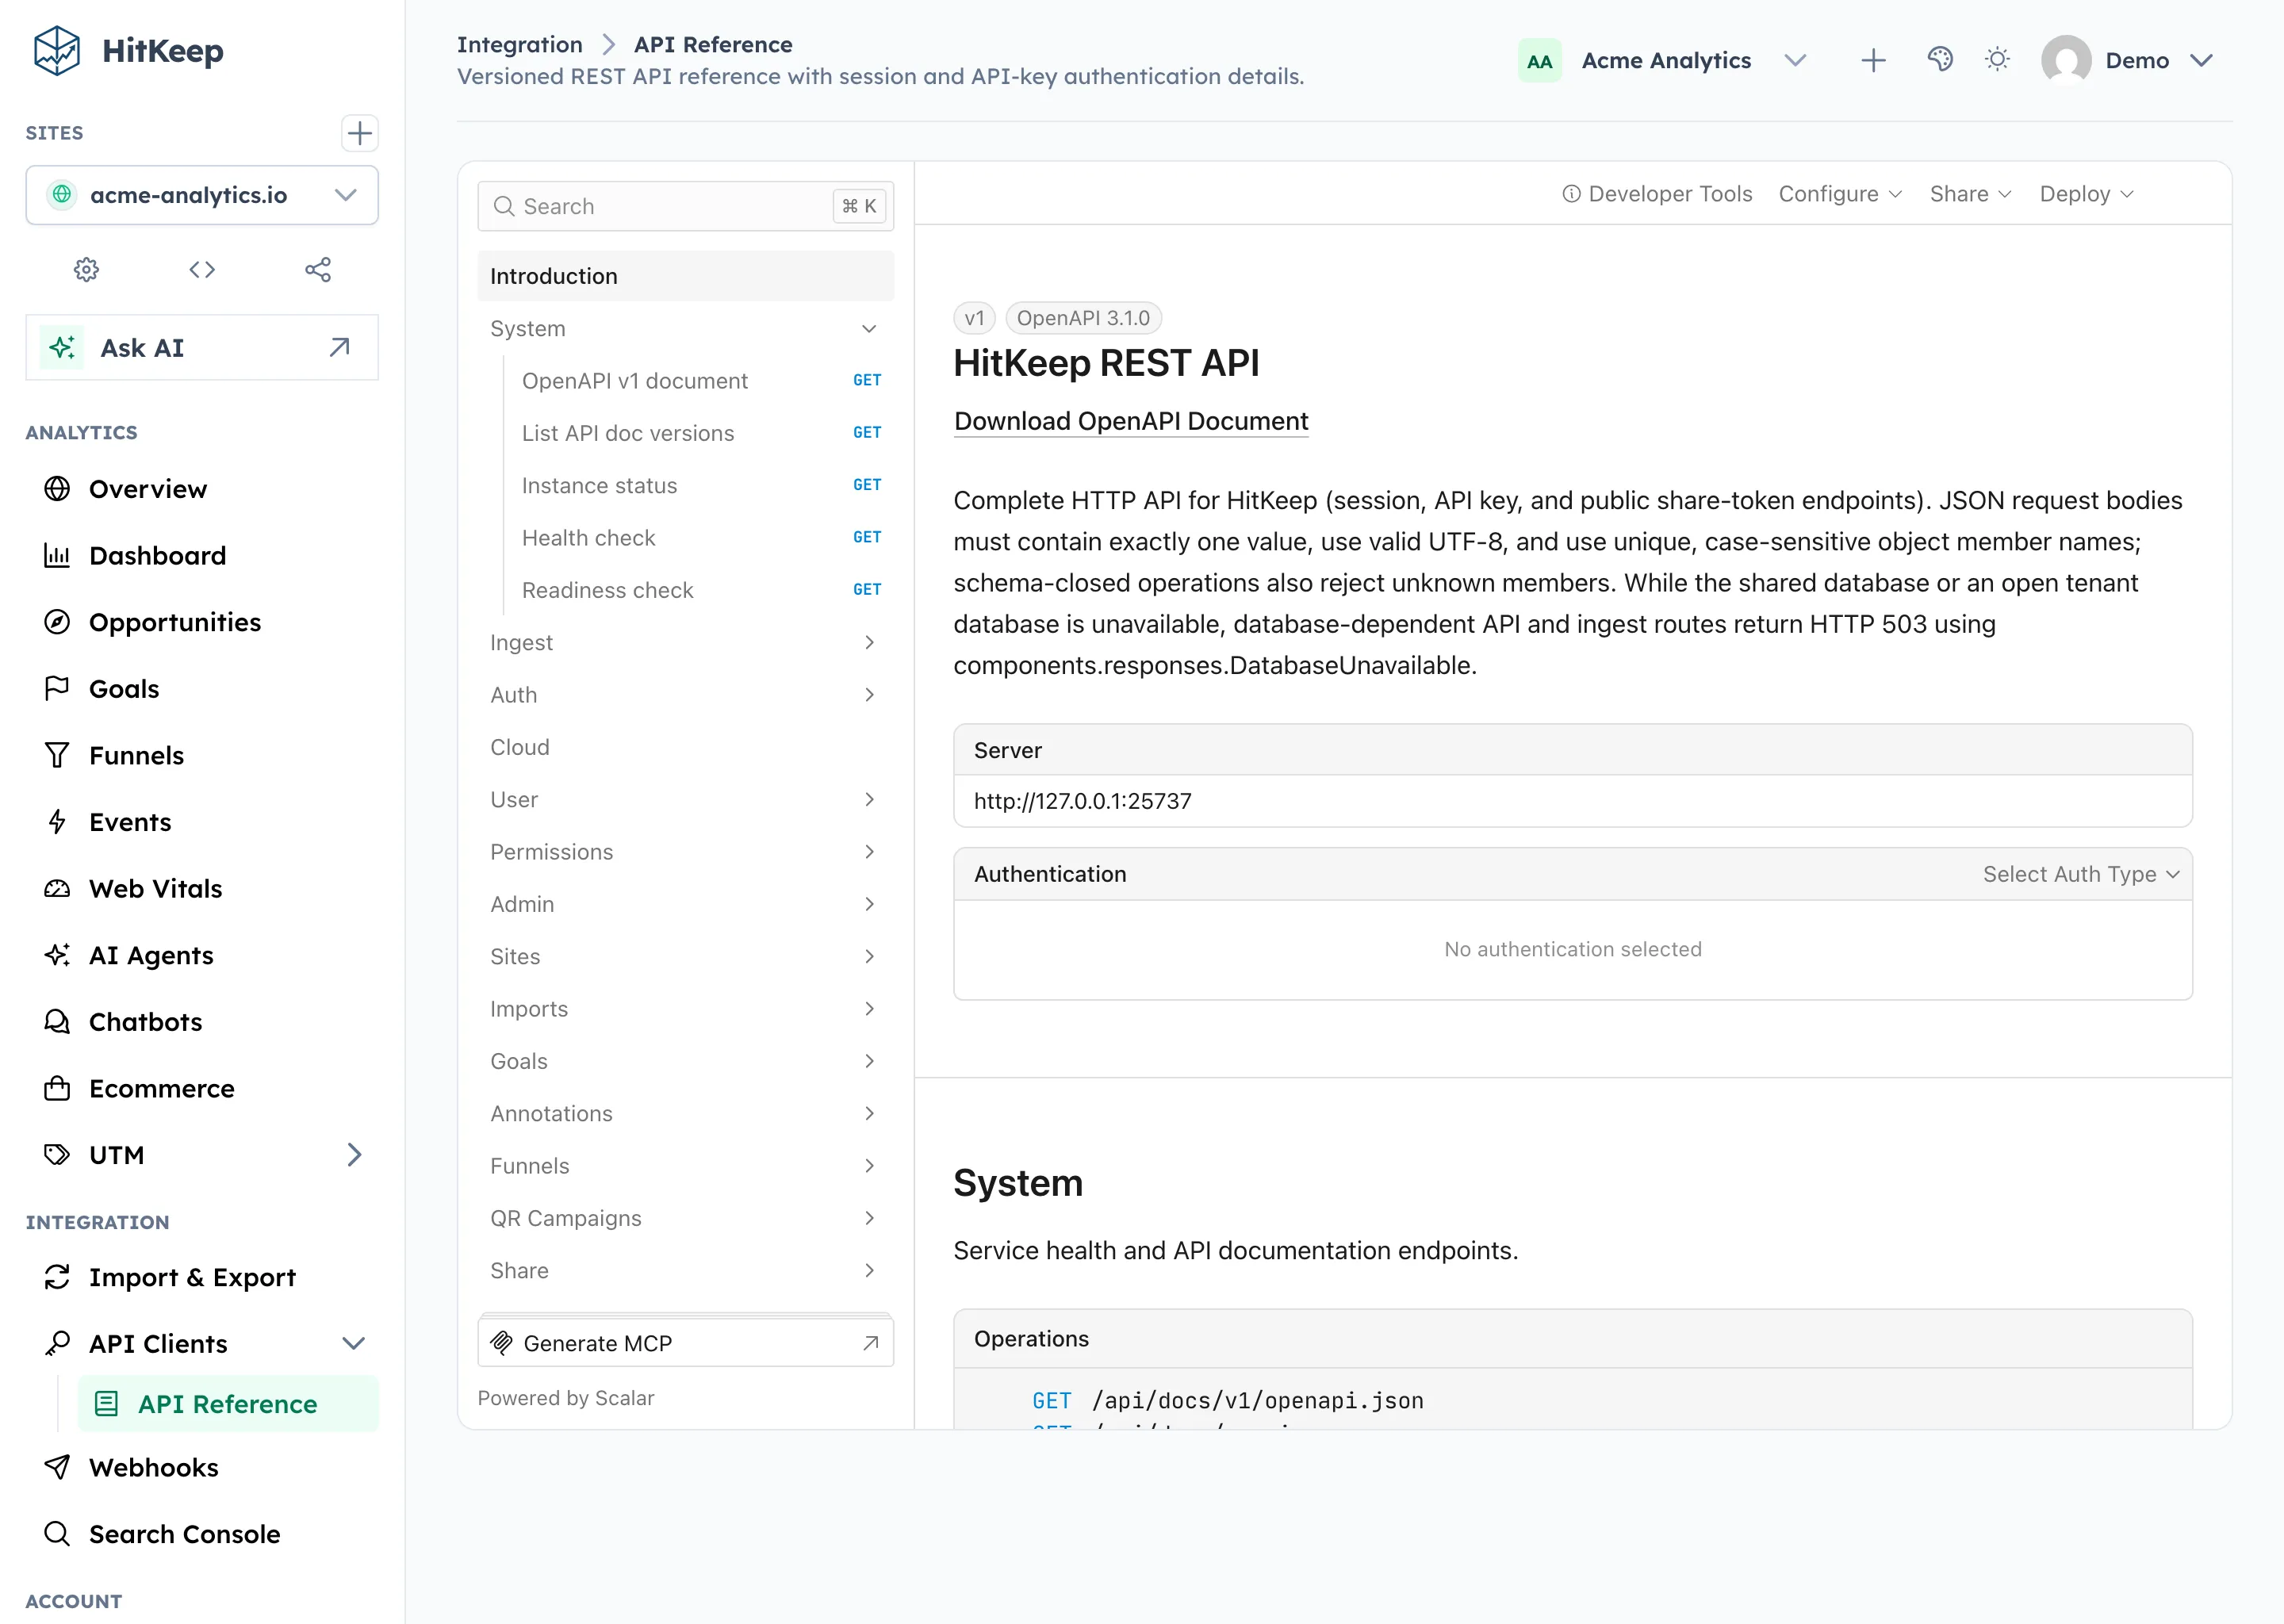Click the Webhooks paper plane icon

coord(57,1468)
